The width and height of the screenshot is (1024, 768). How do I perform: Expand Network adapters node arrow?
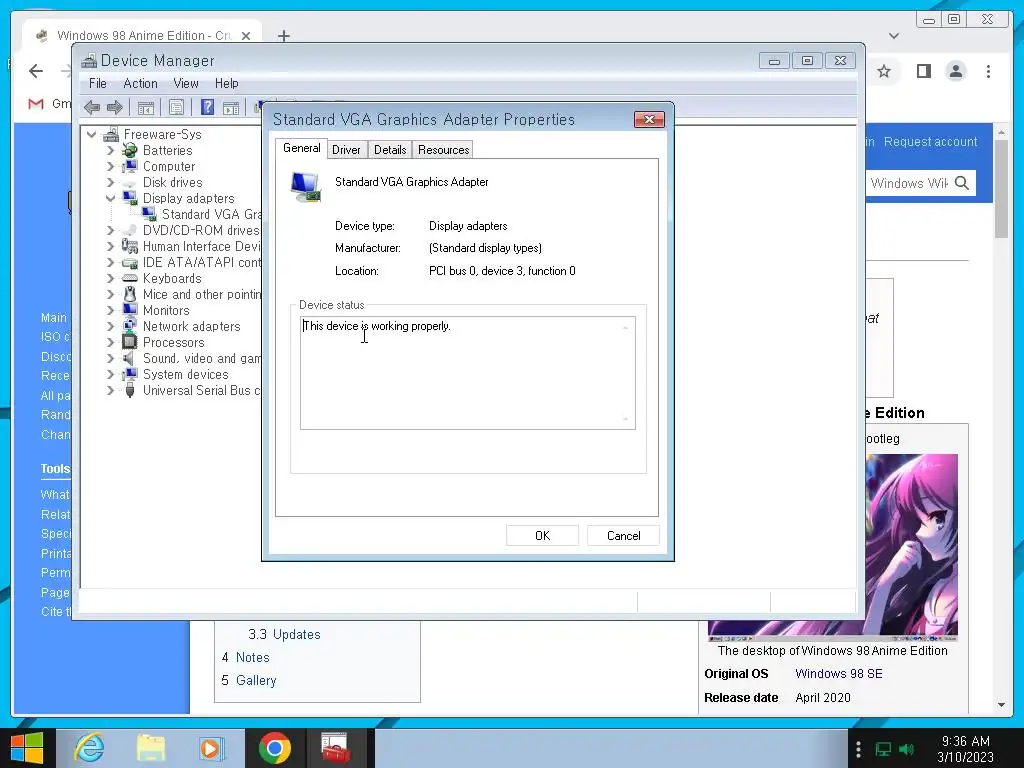pyautogui.click(x=110, y=327)
